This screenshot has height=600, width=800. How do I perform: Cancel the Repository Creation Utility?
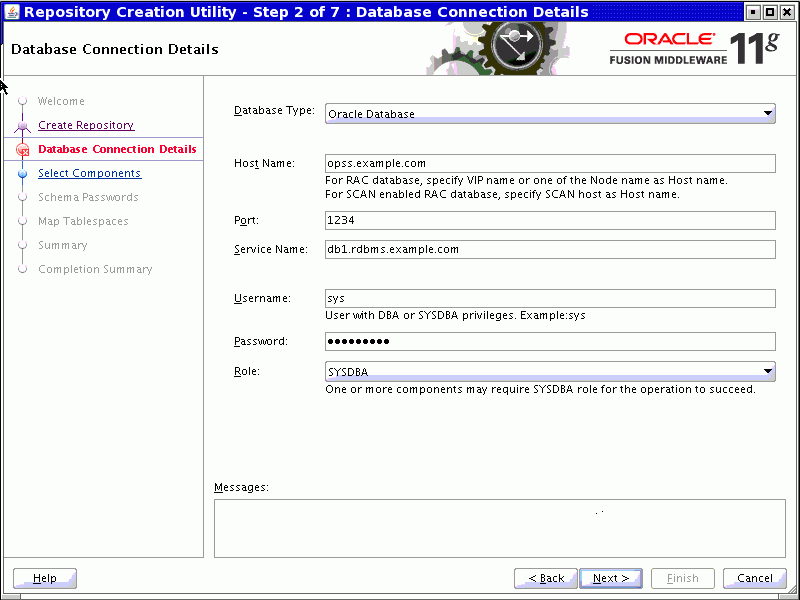point(755,578)
